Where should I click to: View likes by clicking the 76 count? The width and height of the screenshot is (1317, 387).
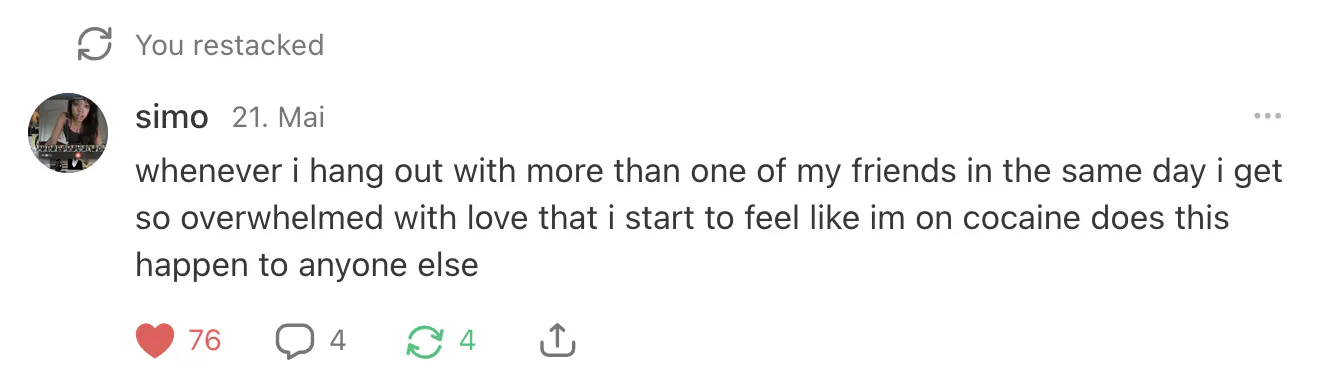click(x=204, y=341)
